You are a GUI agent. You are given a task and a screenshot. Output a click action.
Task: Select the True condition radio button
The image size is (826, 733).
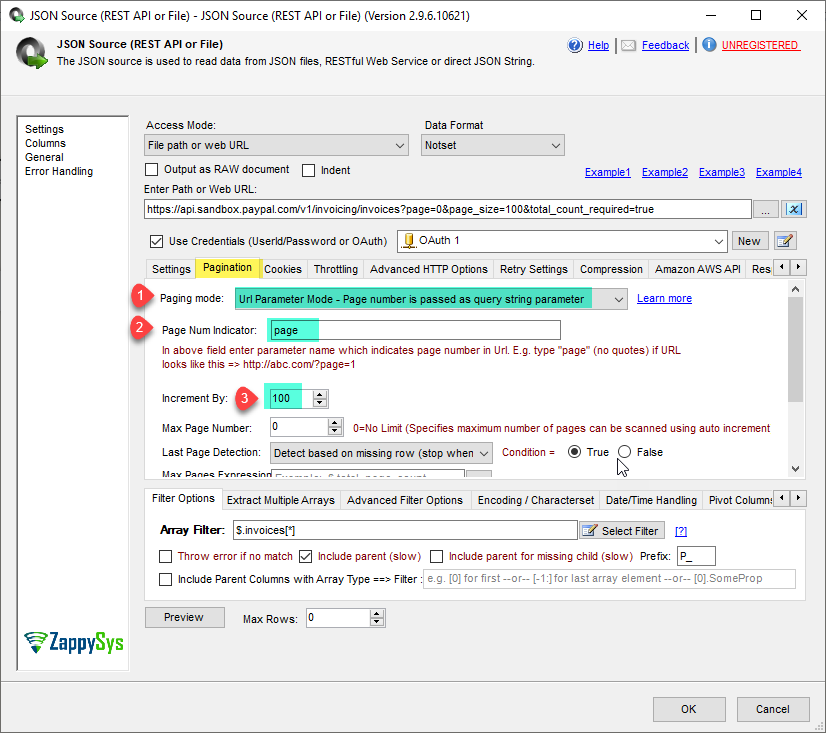pyautogui.click(x=575, y=452)
